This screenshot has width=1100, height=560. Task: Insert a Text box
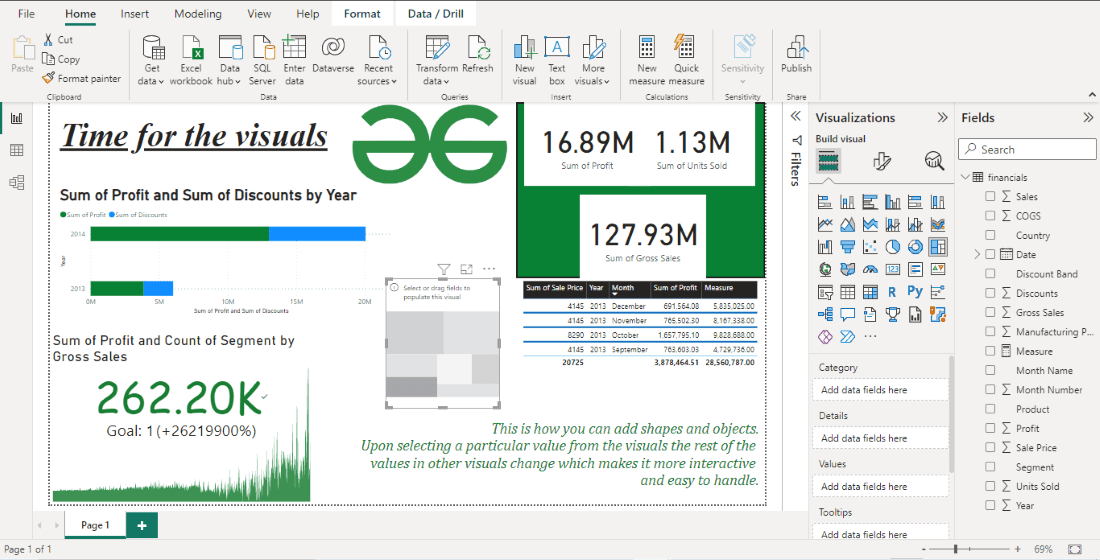point(557,60)
